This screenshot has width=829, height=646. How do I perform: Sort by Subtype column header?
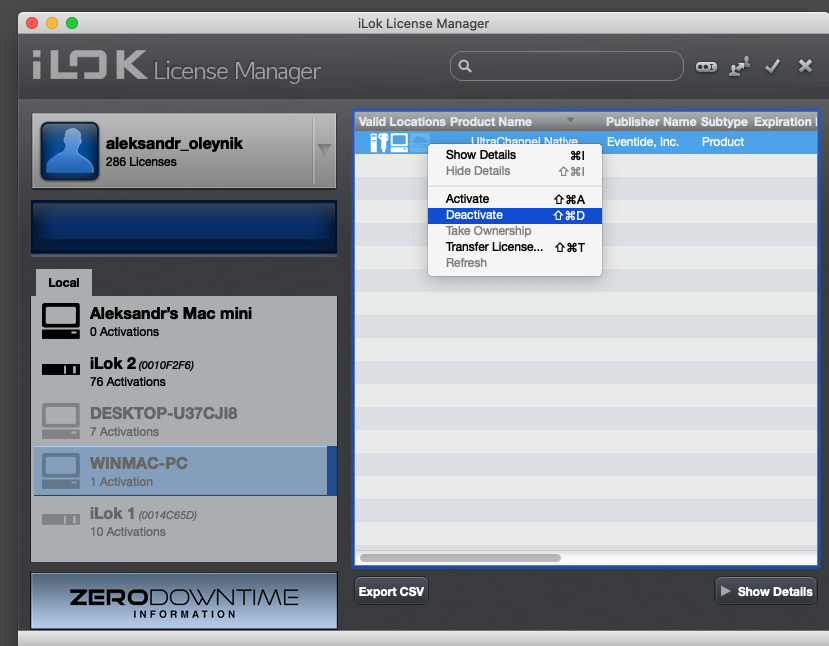point(724,122)
